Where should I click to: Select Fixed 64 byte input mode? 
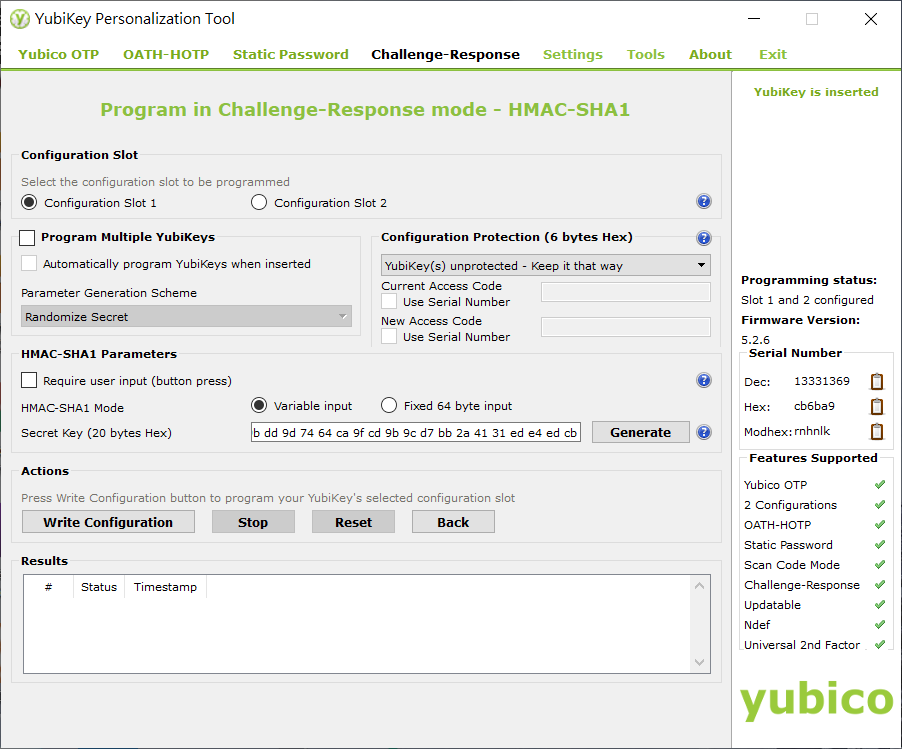[x=389, y=406]
